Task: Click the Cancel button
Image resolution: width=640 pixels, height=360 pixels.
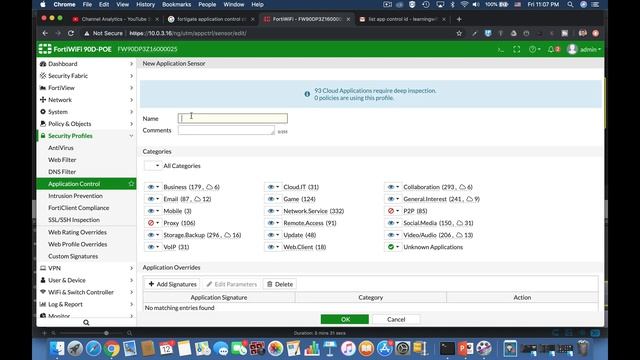Action: [396, 319]
